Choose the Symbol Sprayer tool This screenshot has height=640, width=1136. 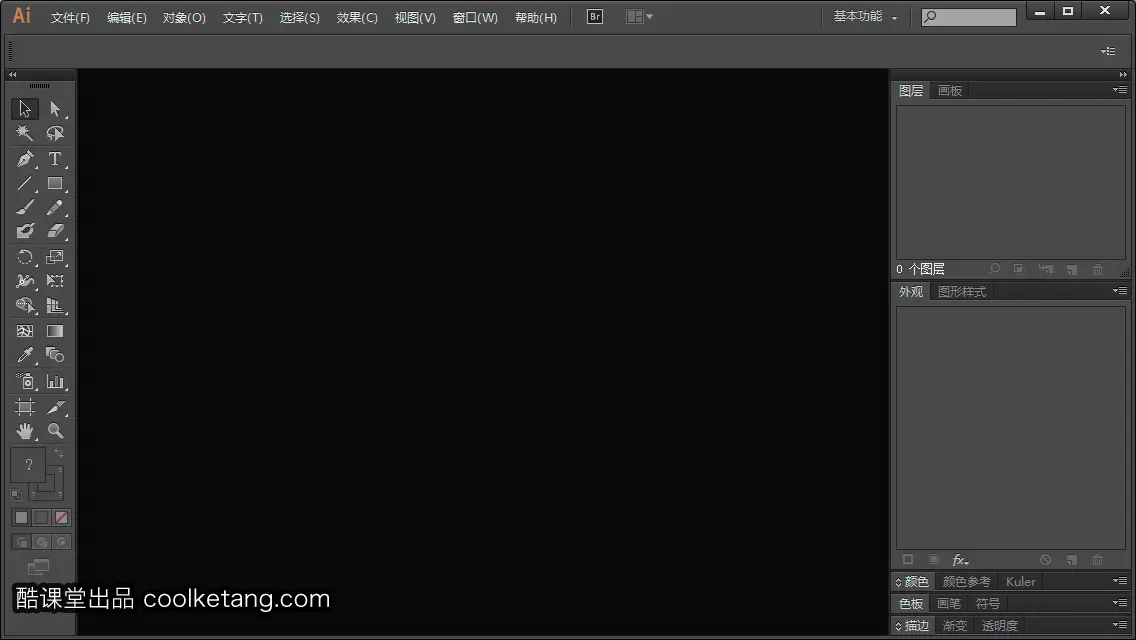tap(25, 381)
